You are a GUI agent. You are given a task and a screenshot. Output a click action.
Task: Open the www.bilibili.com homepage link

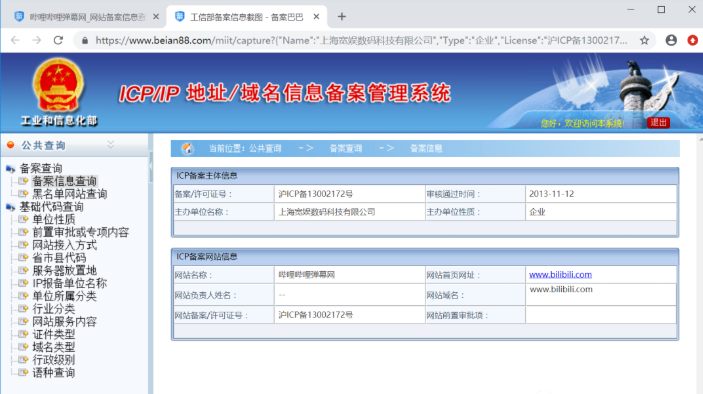(560, 274)
